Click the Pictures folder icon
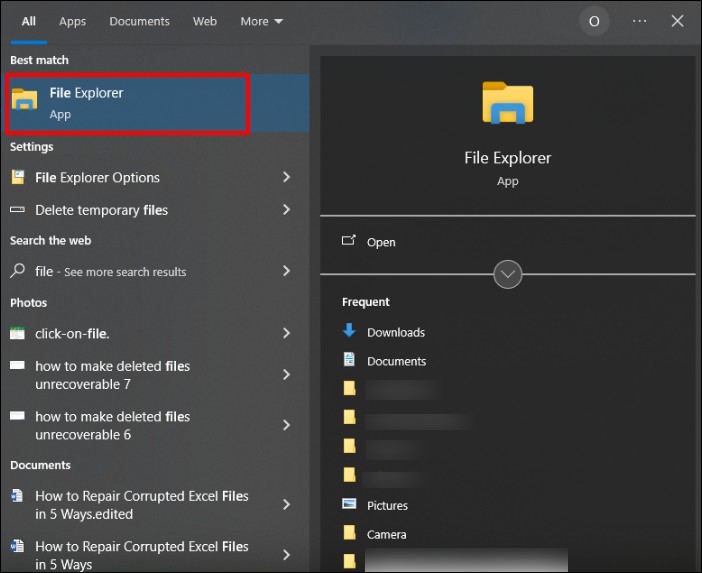The height and width of the screenshot is (573, 702). tap(349, 505)
